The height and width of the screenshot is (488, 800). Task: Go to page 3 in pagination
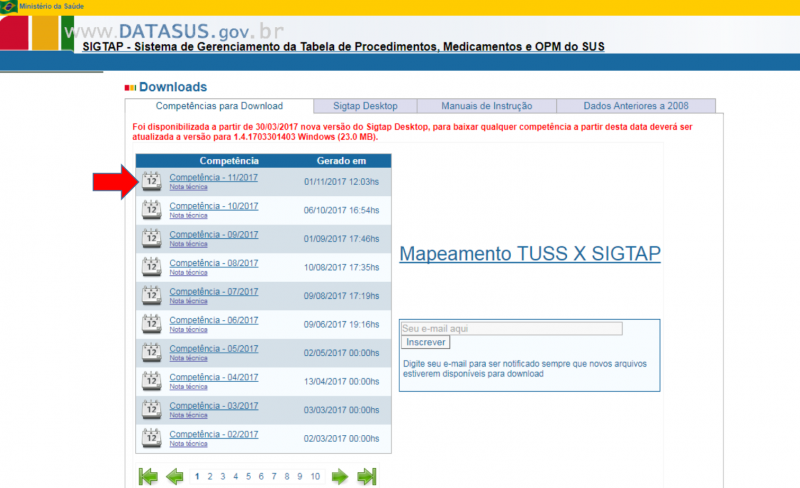(x=222, y=476)
